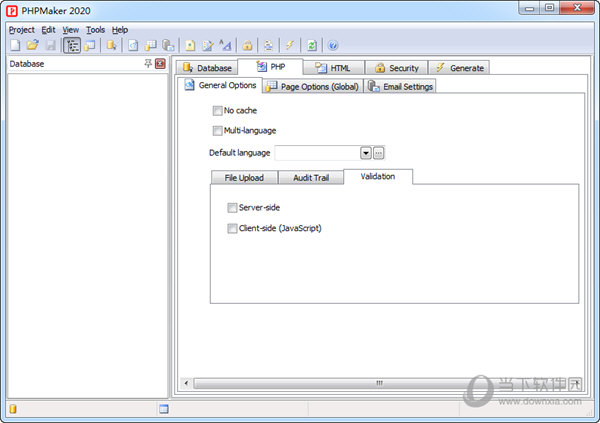Viewport: 600px width, 423px height.
Task: Select the PHP main tab
Action: [x=271, y=67]
